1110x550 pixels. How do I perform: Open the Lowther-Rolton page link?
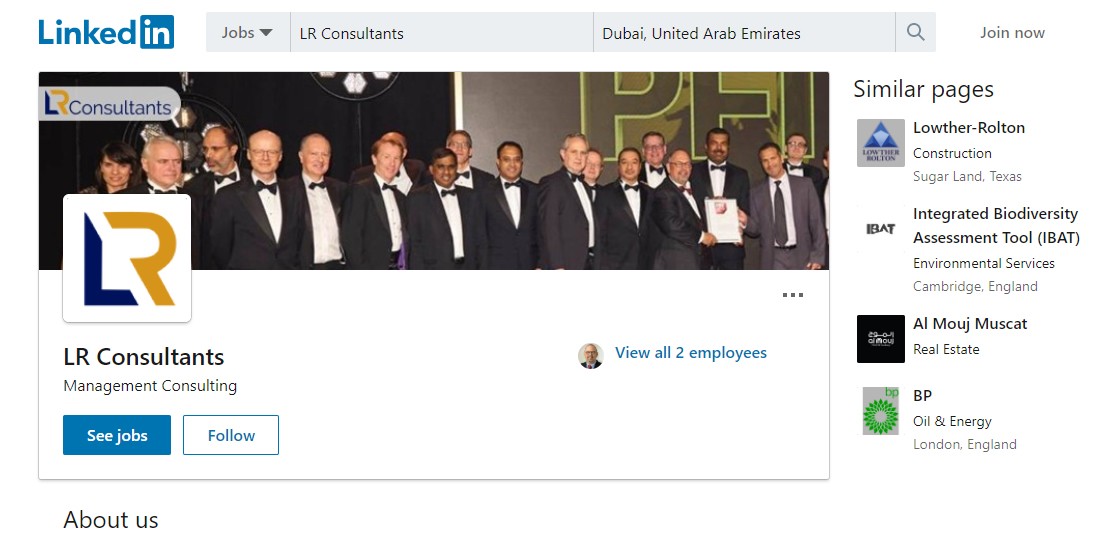pyautogui.click(x=969, y=128)
